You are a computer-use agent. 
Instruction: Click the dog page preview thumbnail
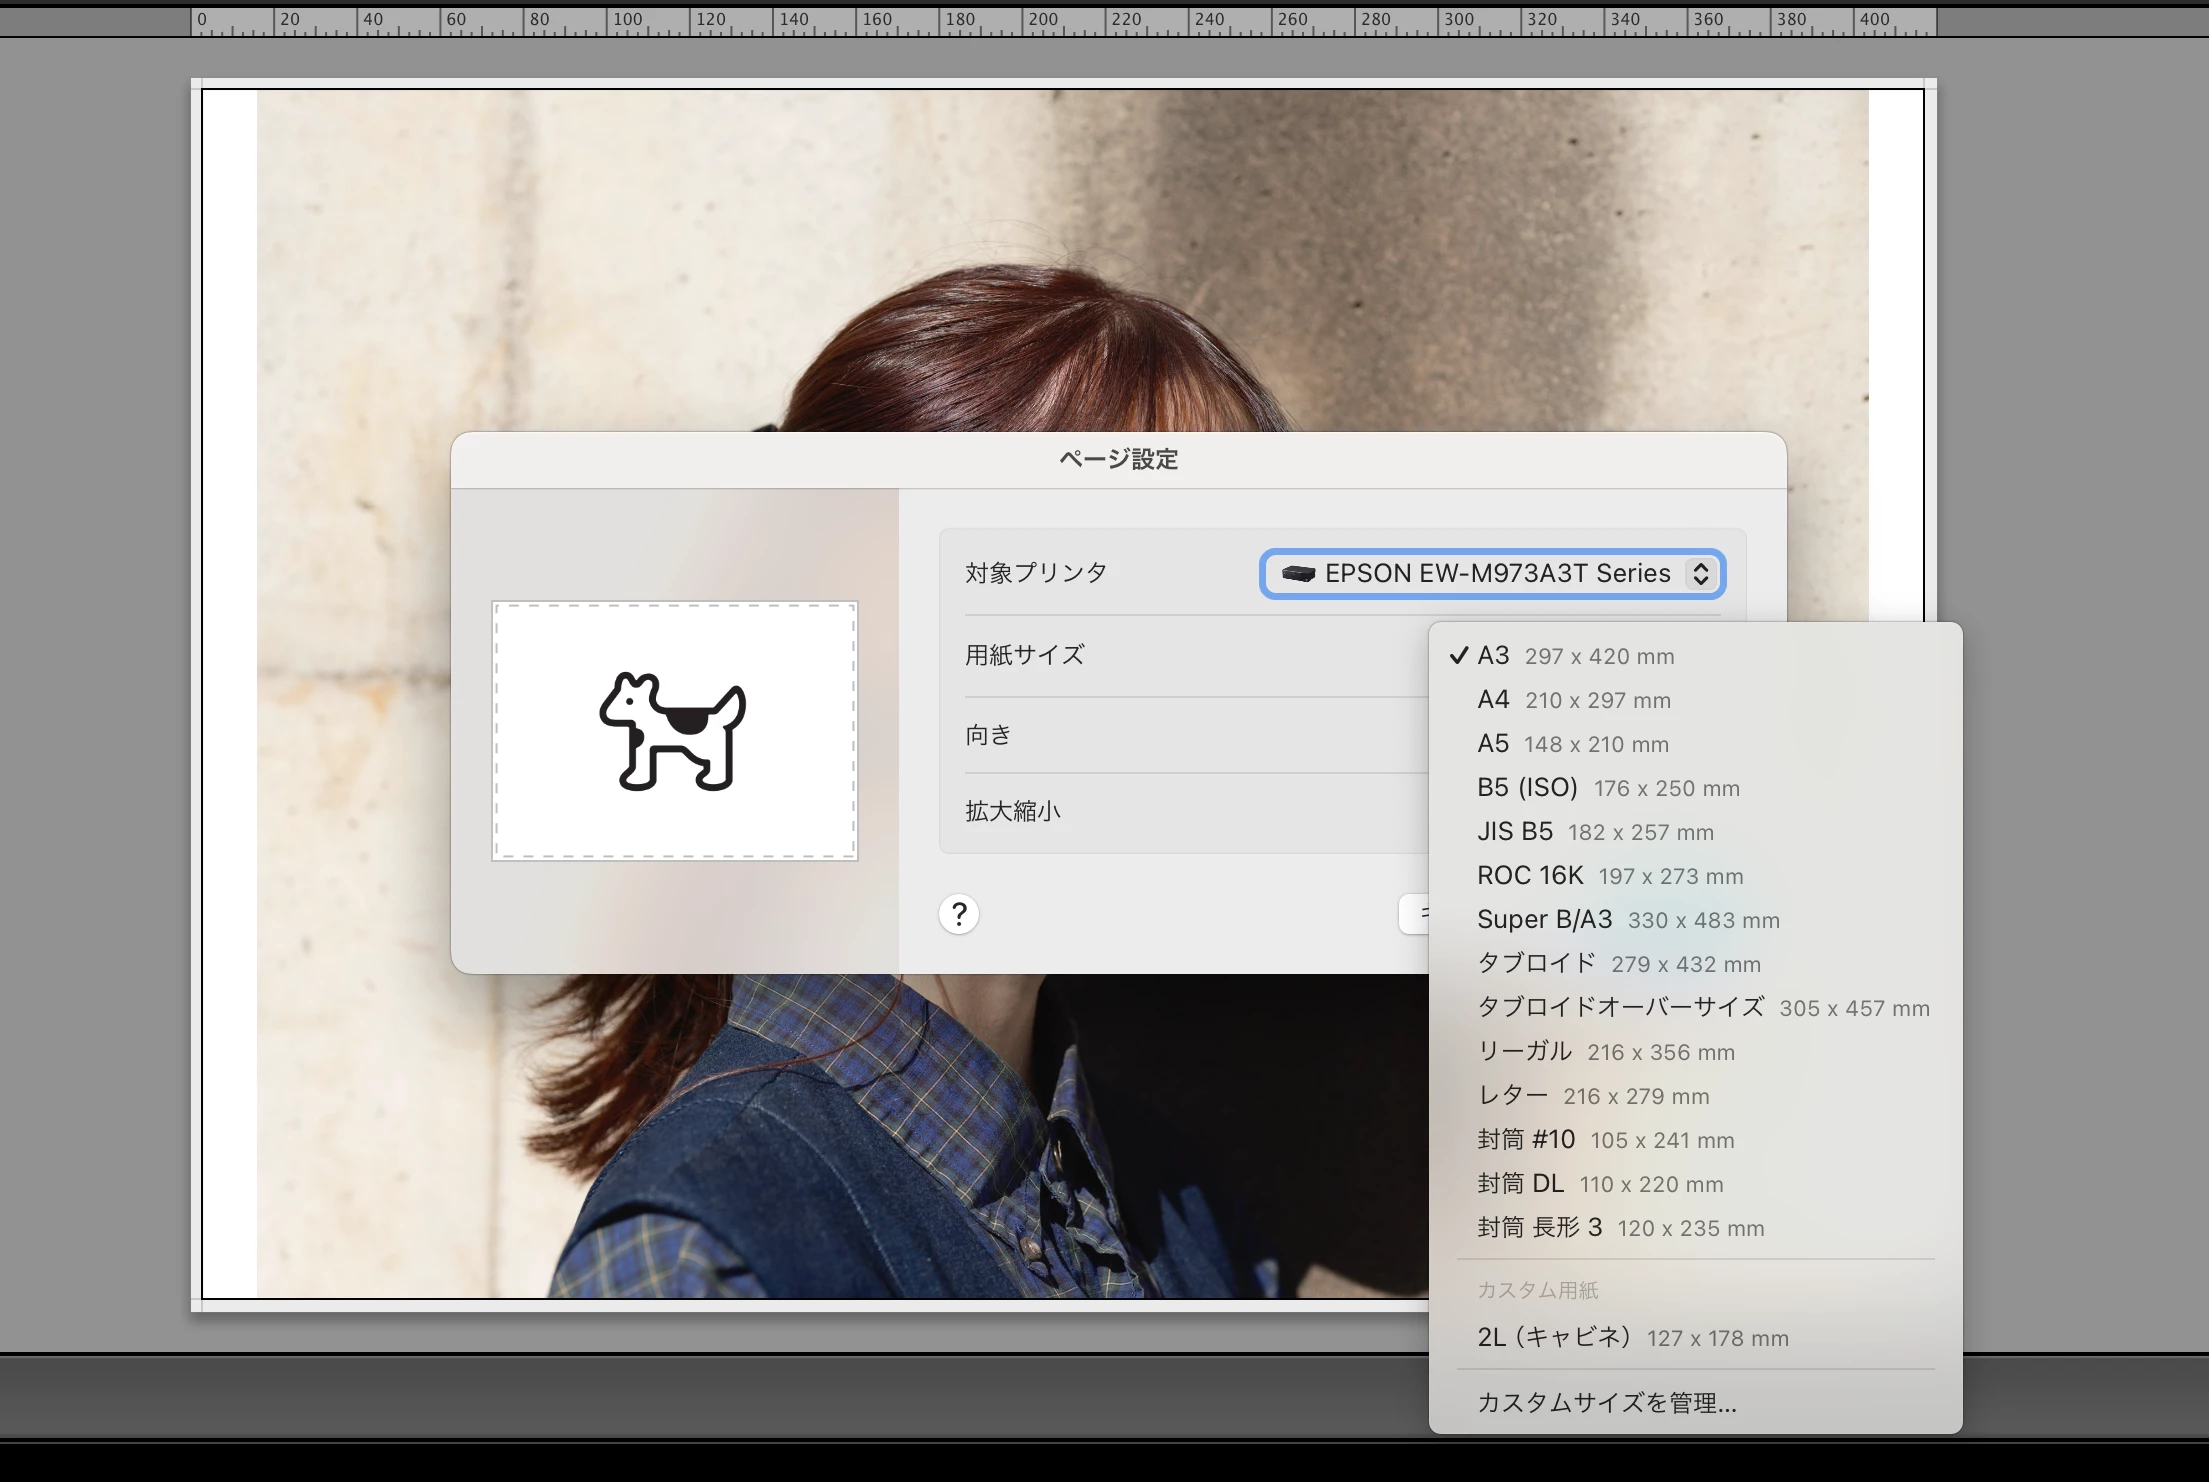(x=674, y=731)
